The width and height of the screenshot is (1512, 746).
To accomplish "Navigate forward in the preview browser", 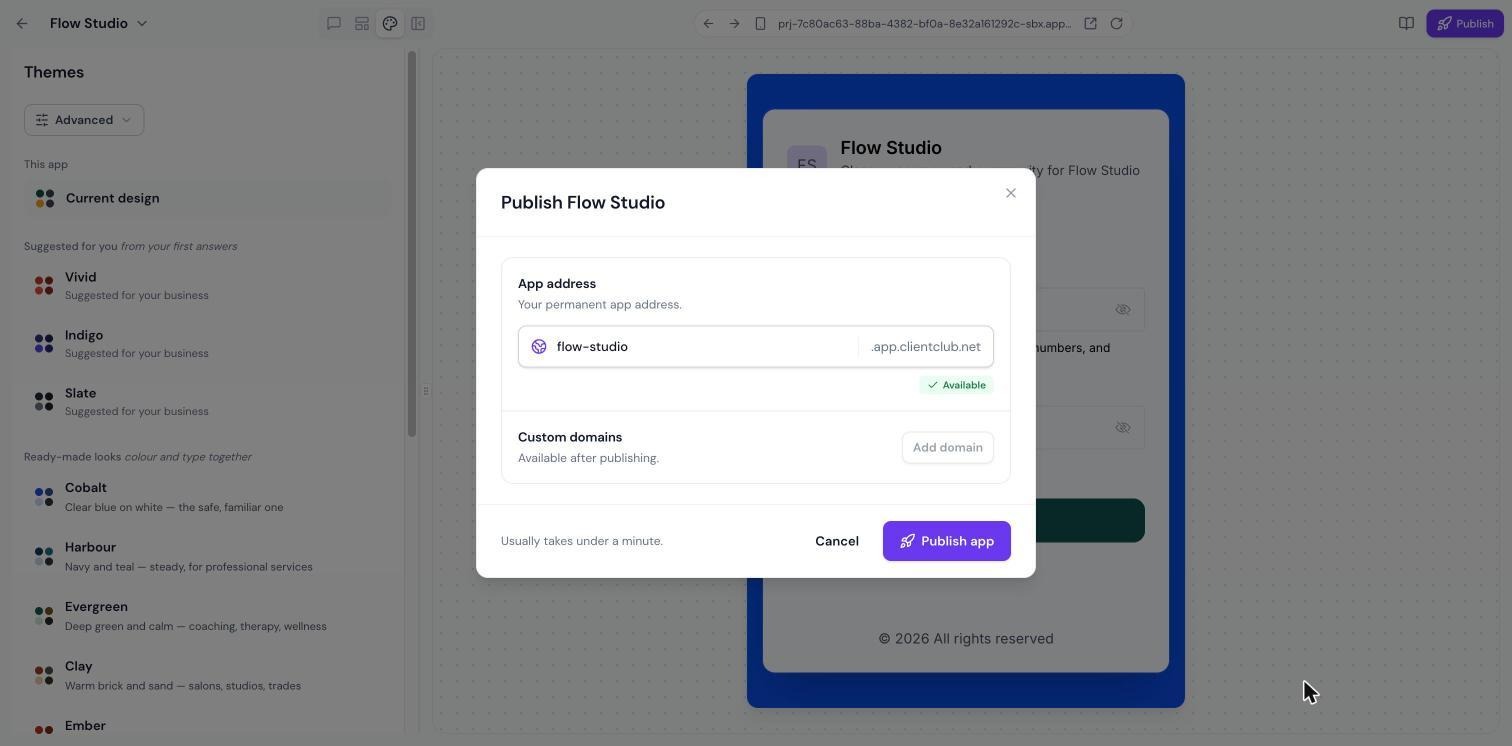I will tap(734, 23).
